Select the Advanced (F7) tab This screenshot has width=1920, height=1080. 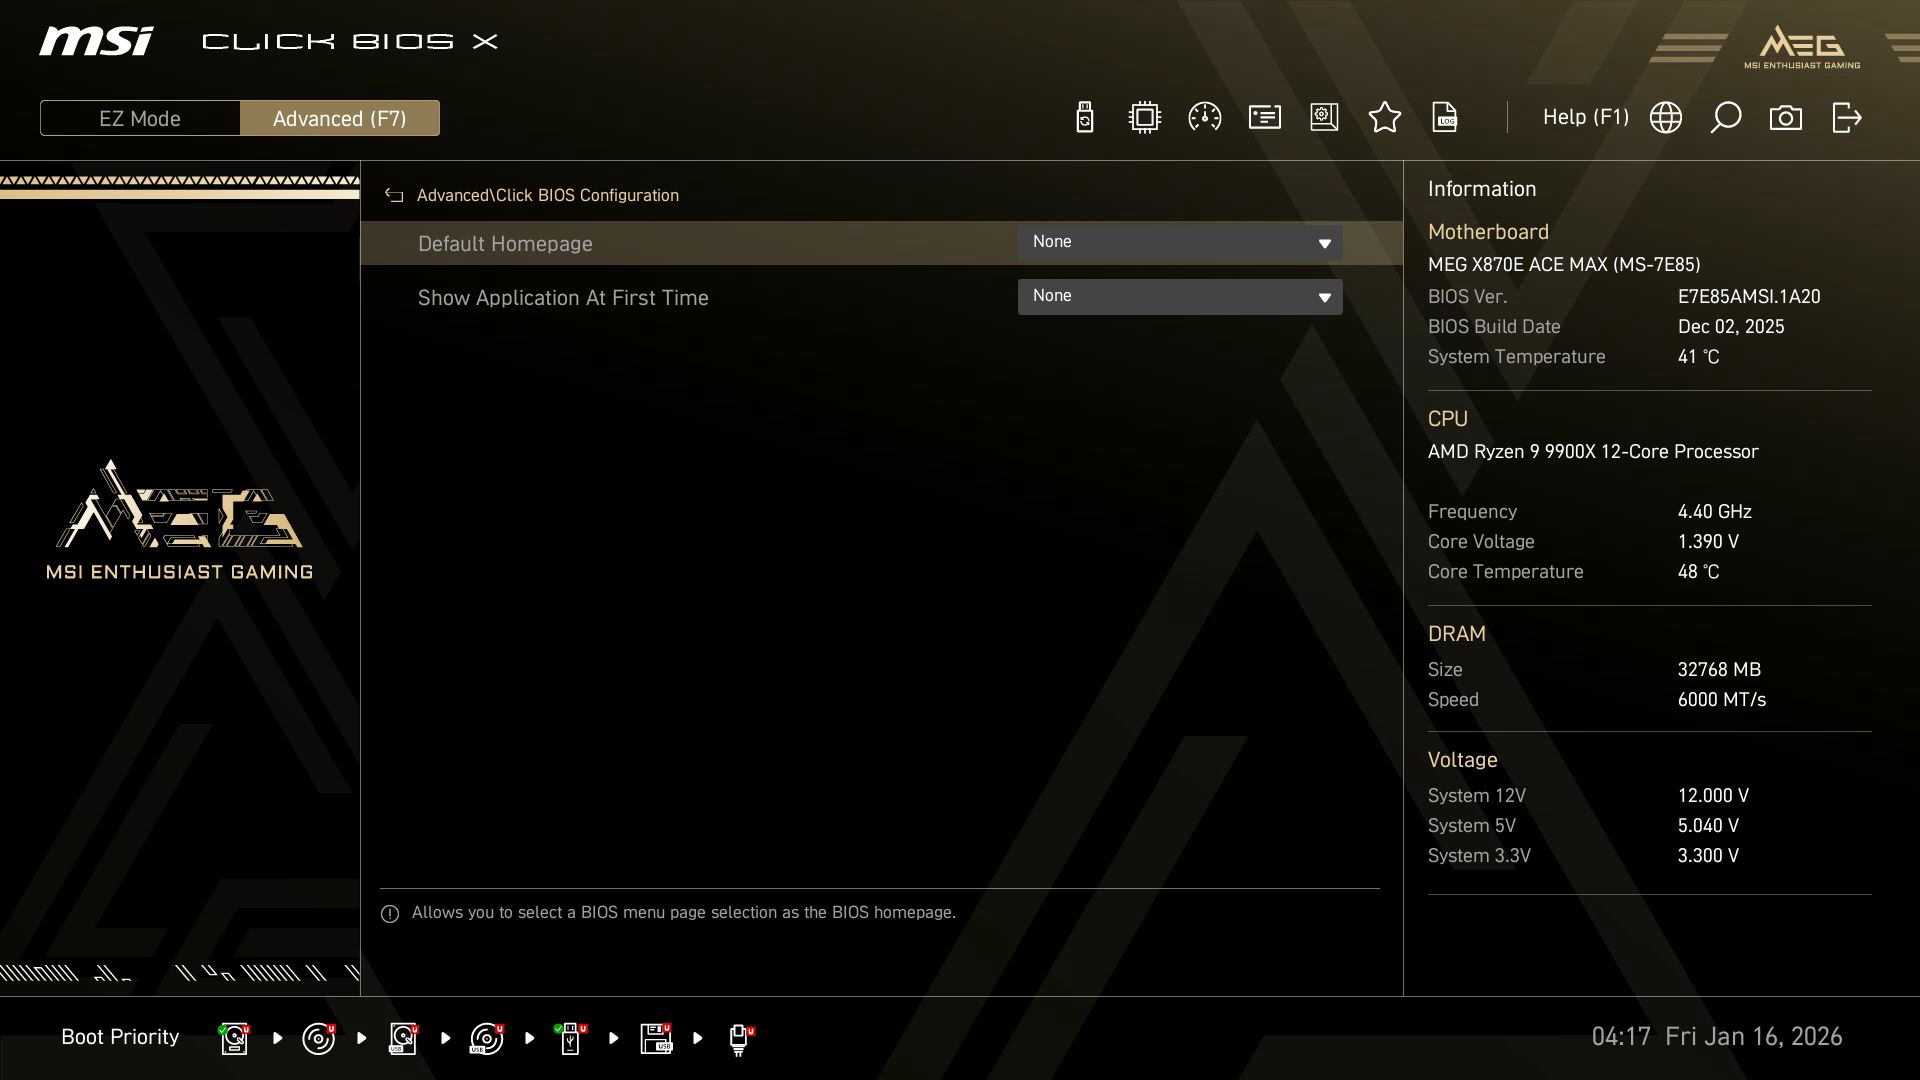(x=340, y=118)
